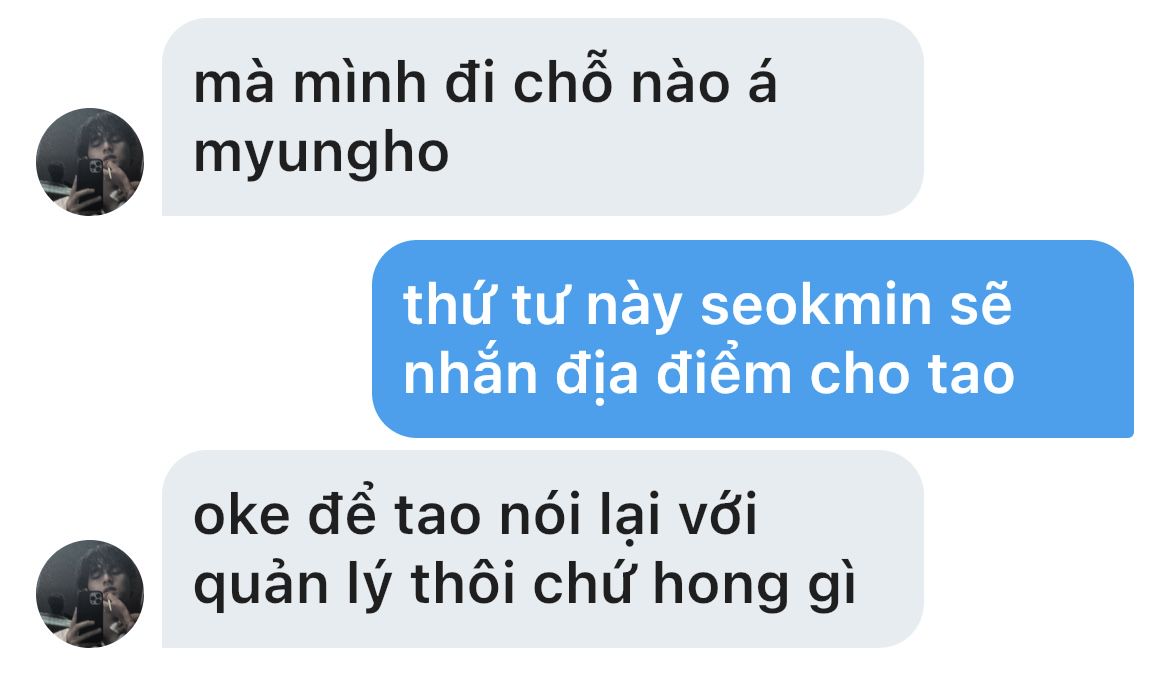Viewport: 1170px width, 674px height.
Task: Select the gray bubble "mà mình đi chỗ nào á myungho"
Action: tap(542, 117)
